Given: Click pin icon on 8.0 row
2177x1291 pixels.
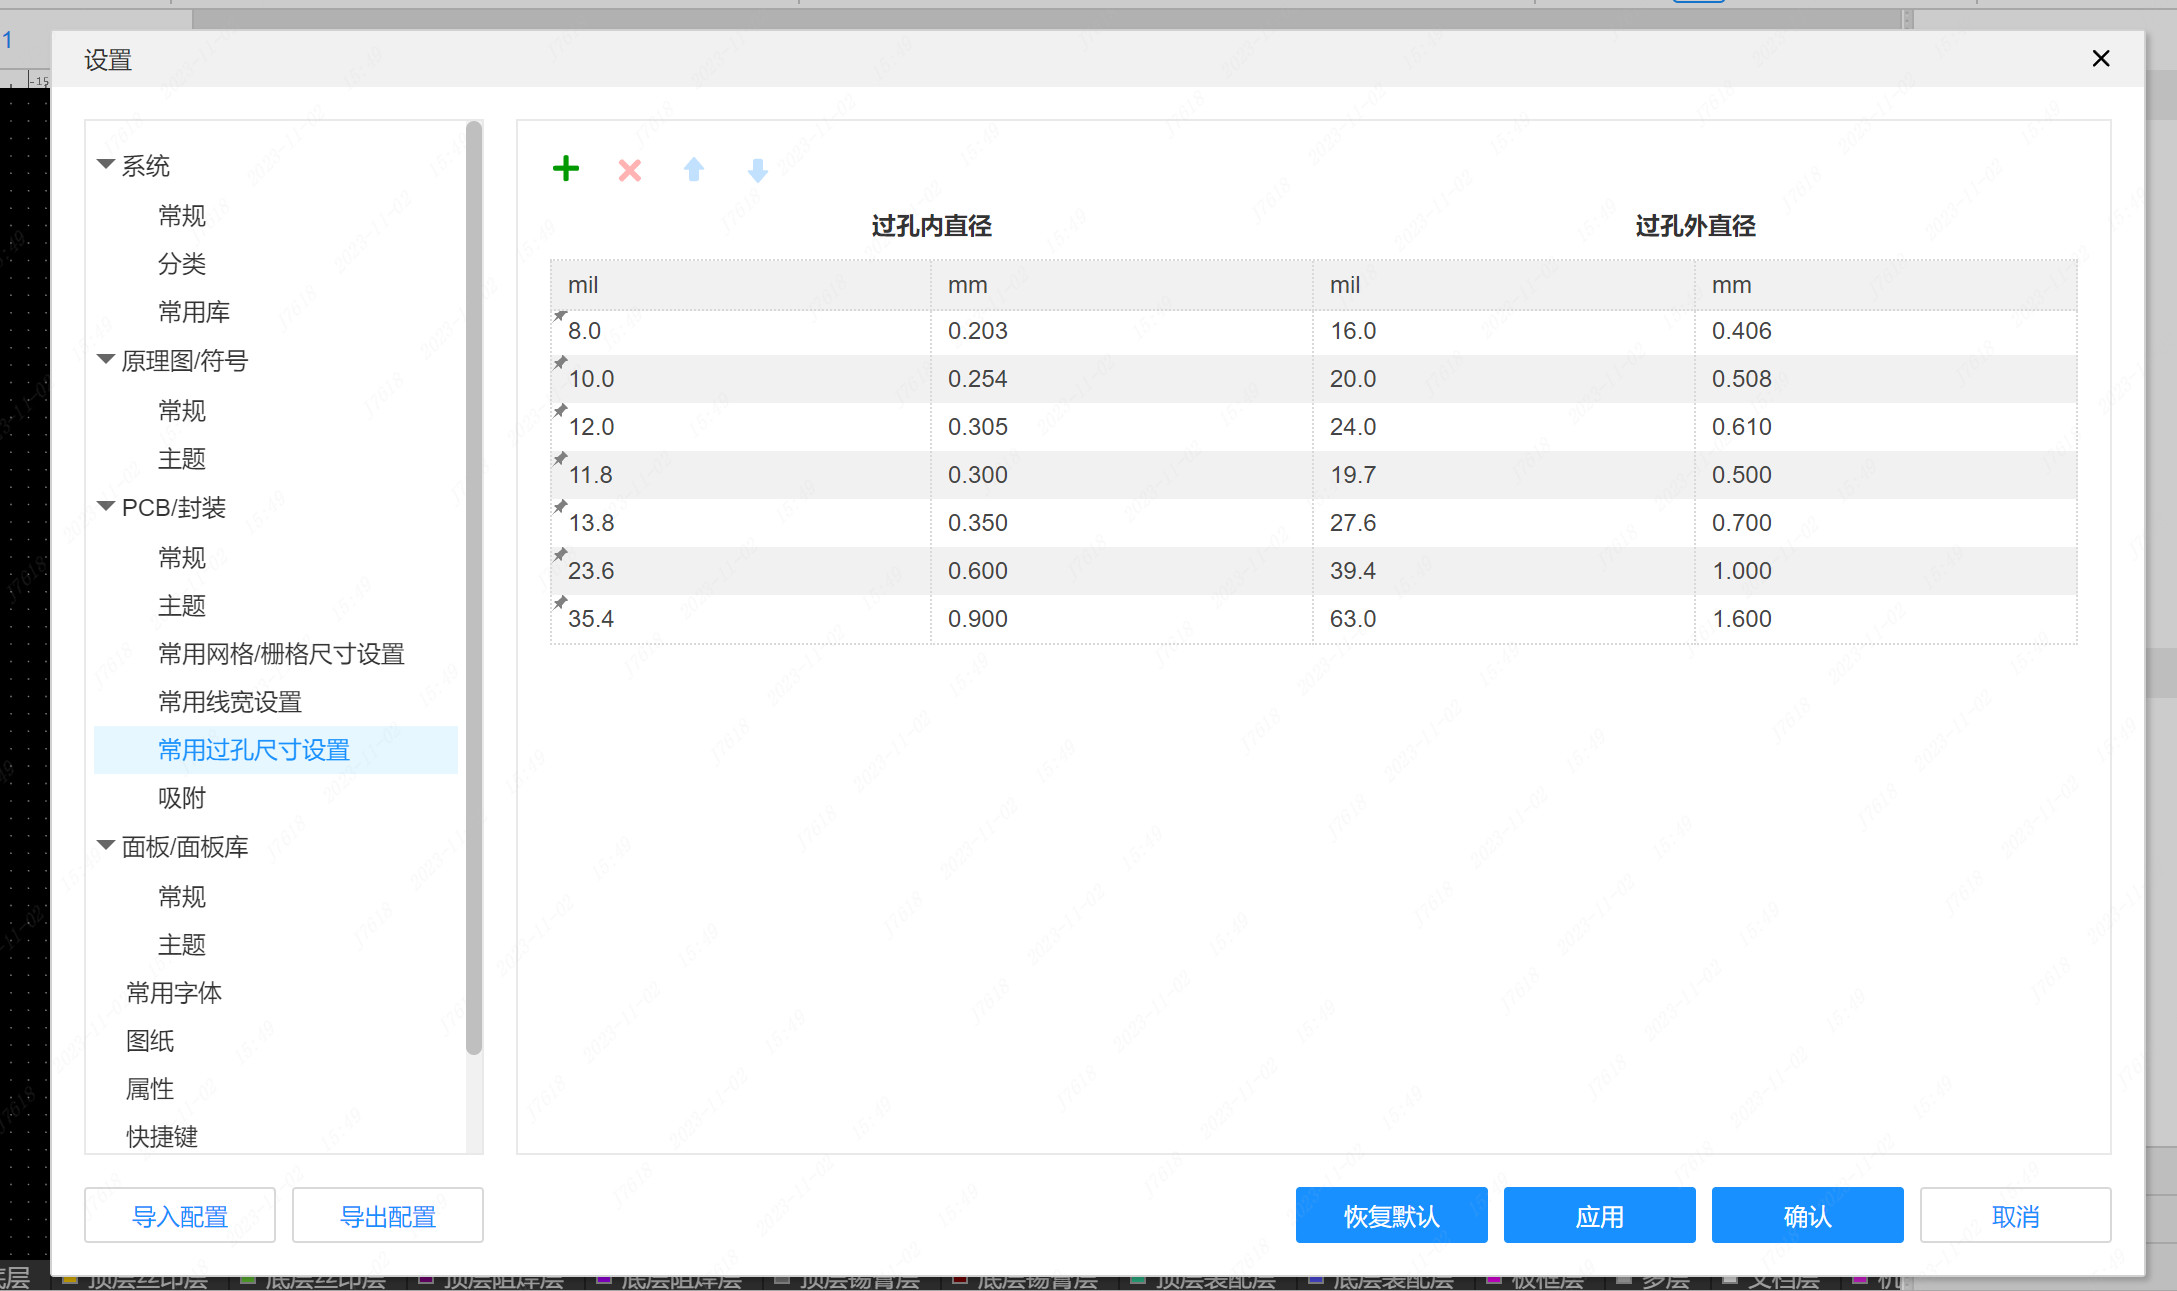Looking at the screenshot, I should tap(561, 316).
